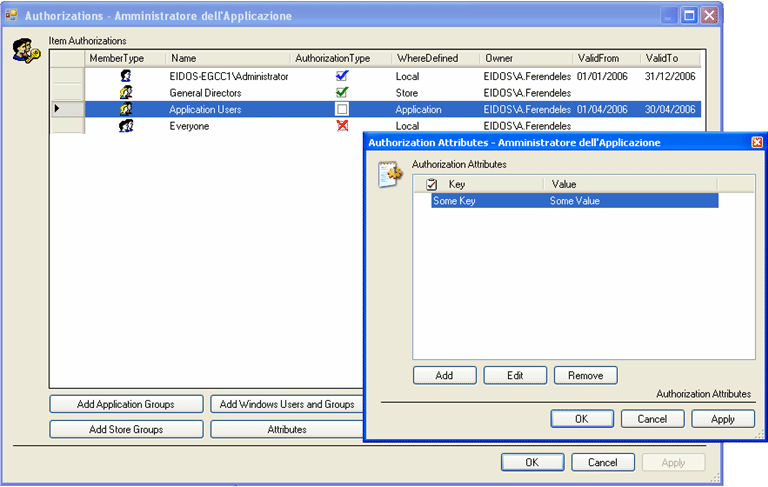The image size is (768, 487).
Task: Toggle empty authorization checkbox for Application Users
Action: click(x=342, y=109)
